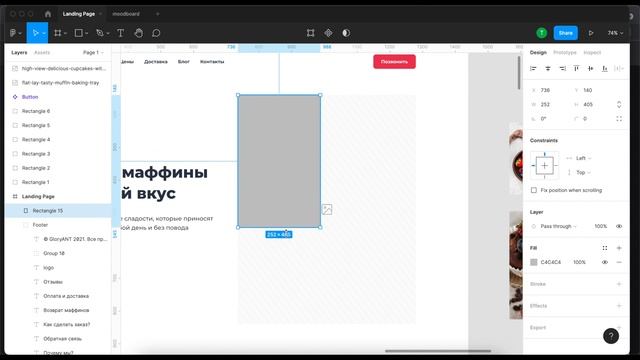Click the image placeholder icon on canvas

click(327, 209)
